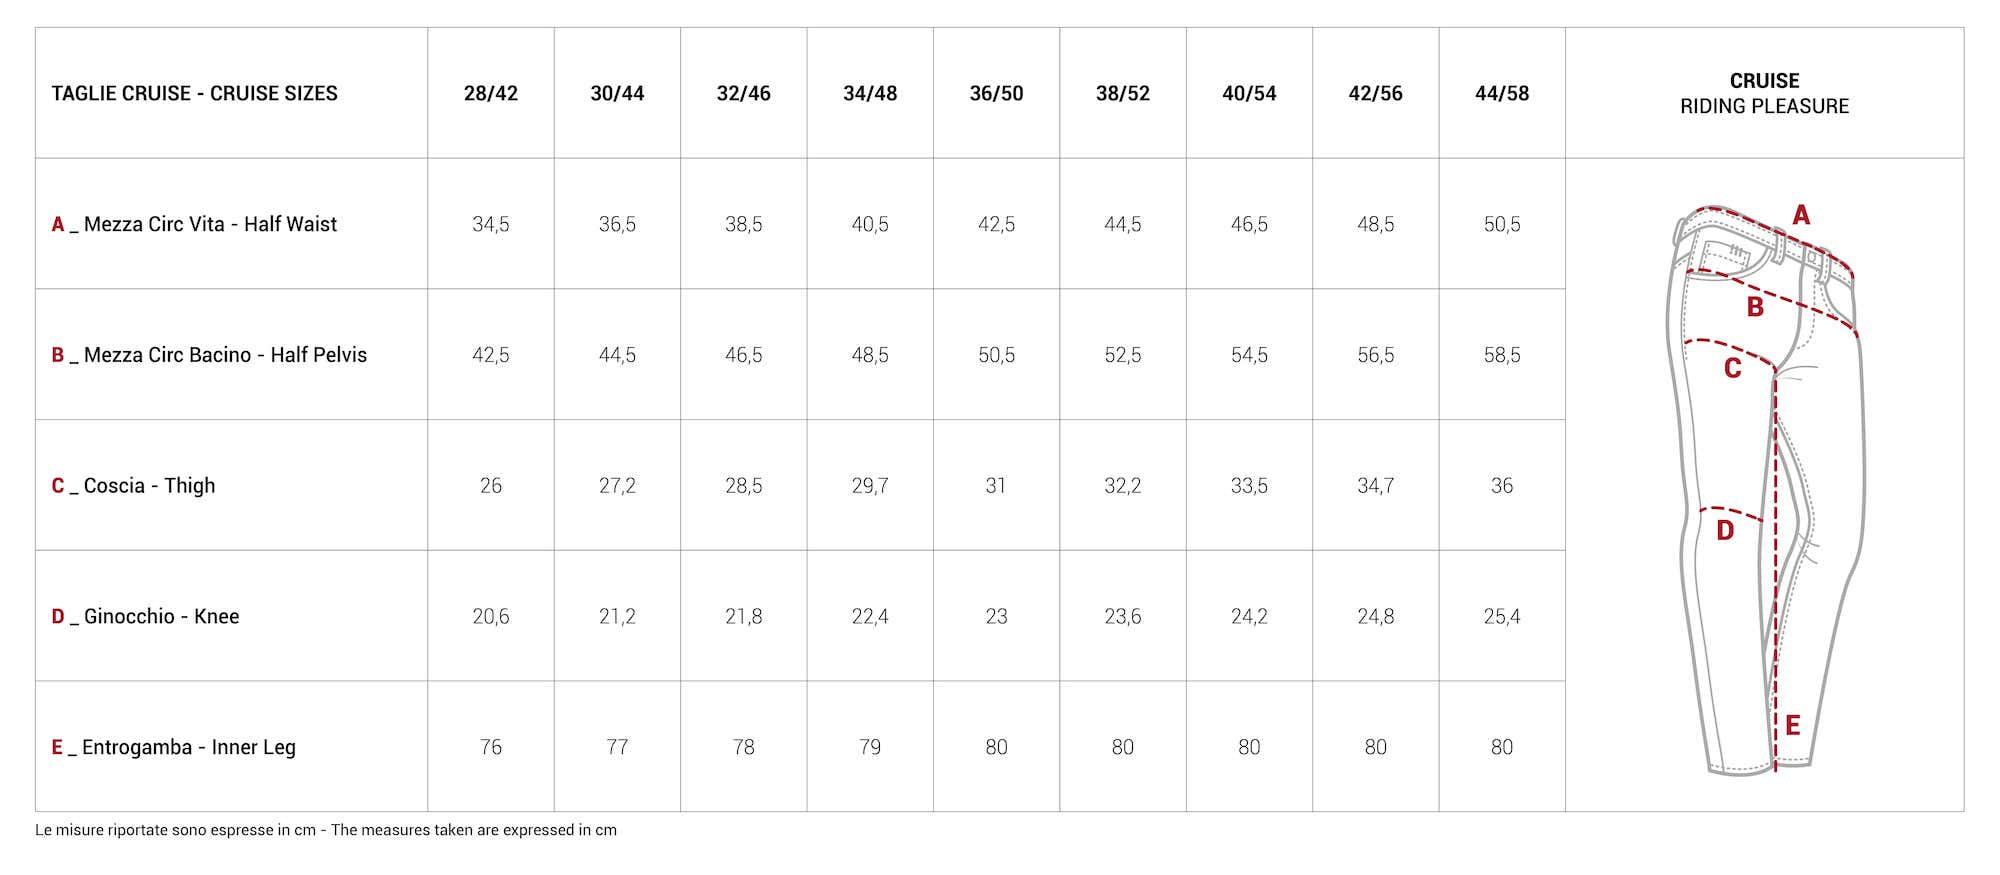Click the red letter E on the trousers diagram
The height and width of the screenshot is (875, 2000).
[x=1792, y=726]
